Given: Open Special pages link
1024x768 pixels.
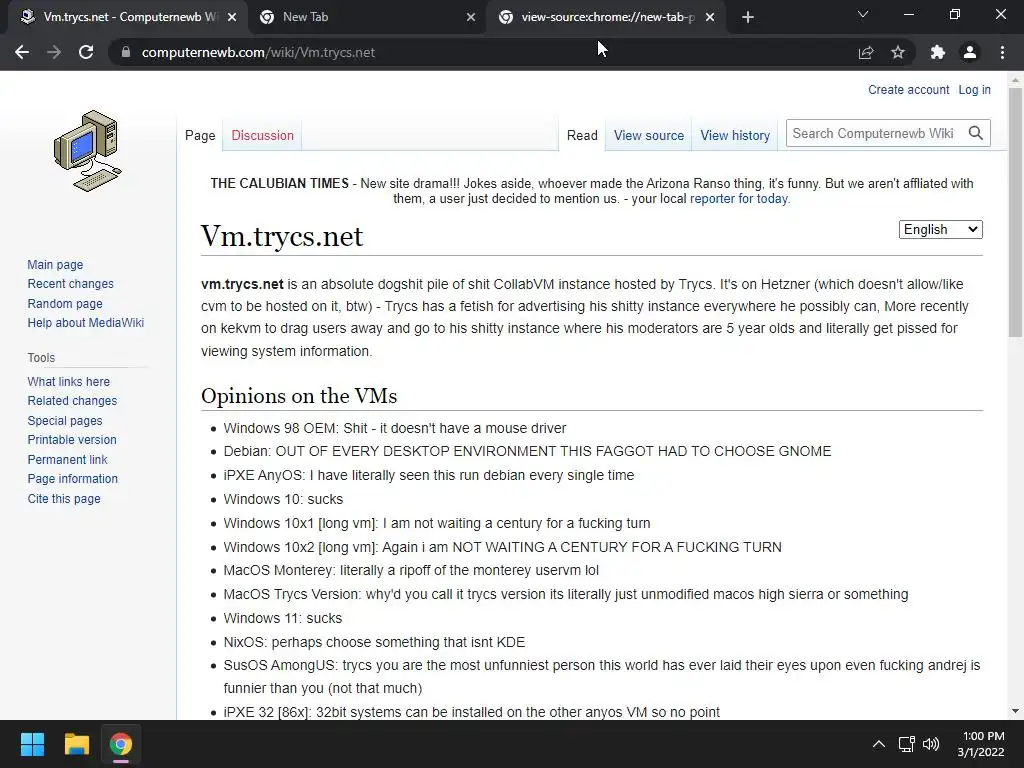Looking at the screenshot, I should [x=65, y=421].
